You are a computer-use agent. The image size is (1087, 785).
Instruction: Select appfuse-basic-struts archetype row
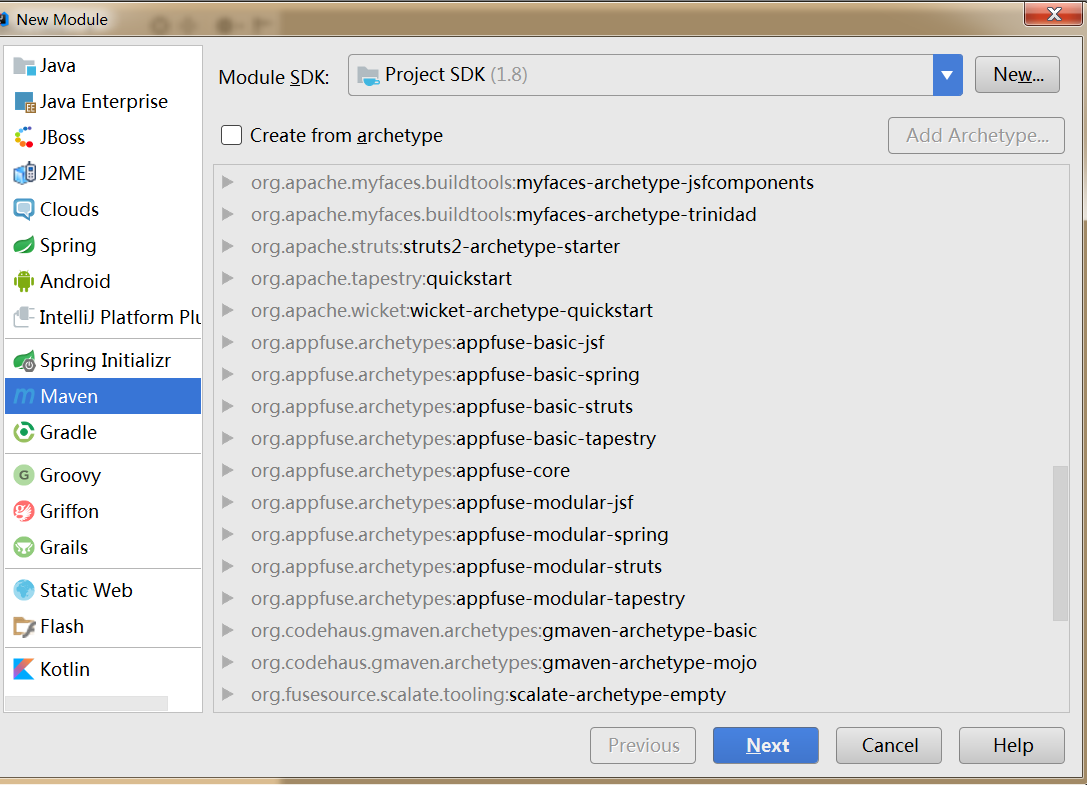point(641,406)
